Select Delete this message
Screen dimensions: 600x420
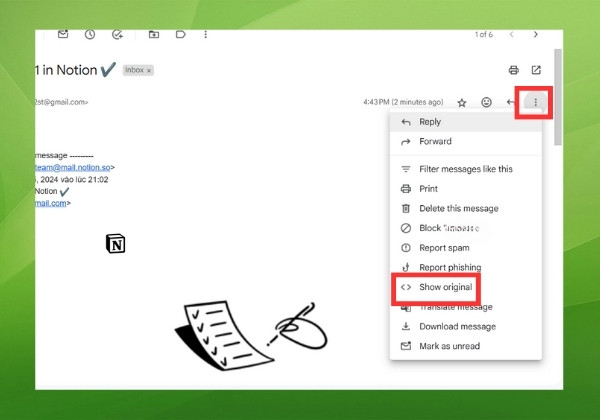[x=466, y=208]
